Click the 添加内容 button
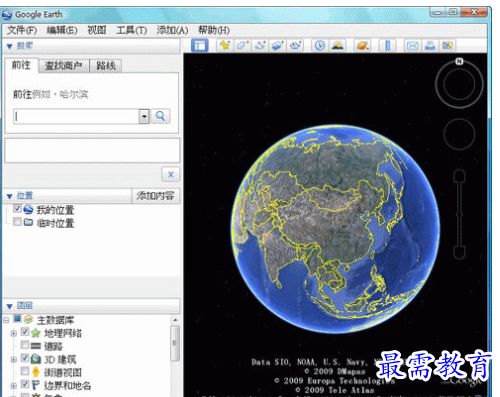This screenshot has height=397, width=500. click(155, 196)
